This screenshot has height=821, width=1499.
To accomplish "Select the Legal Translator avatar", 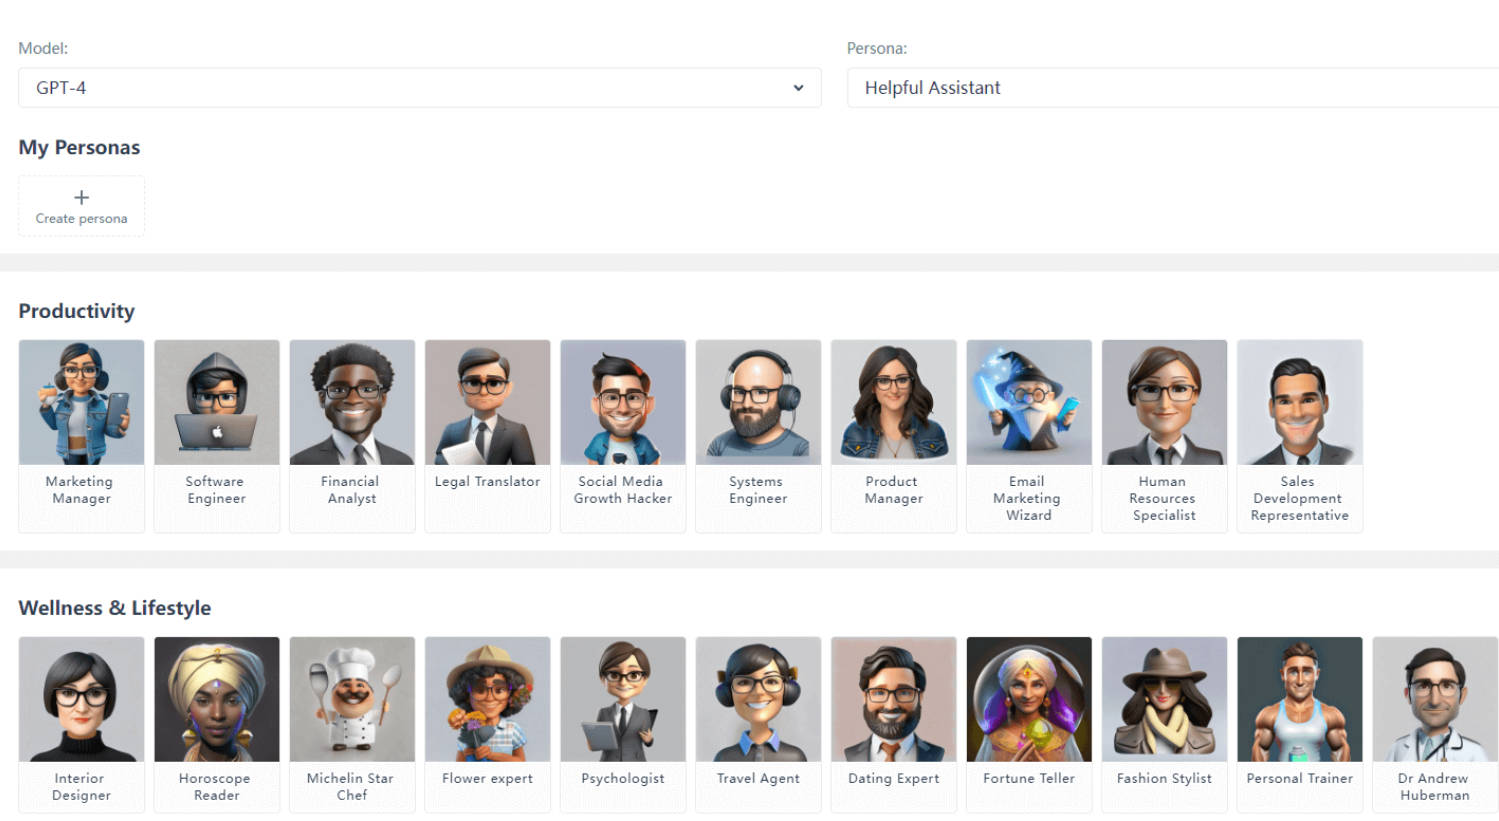I will coord(487,403).
